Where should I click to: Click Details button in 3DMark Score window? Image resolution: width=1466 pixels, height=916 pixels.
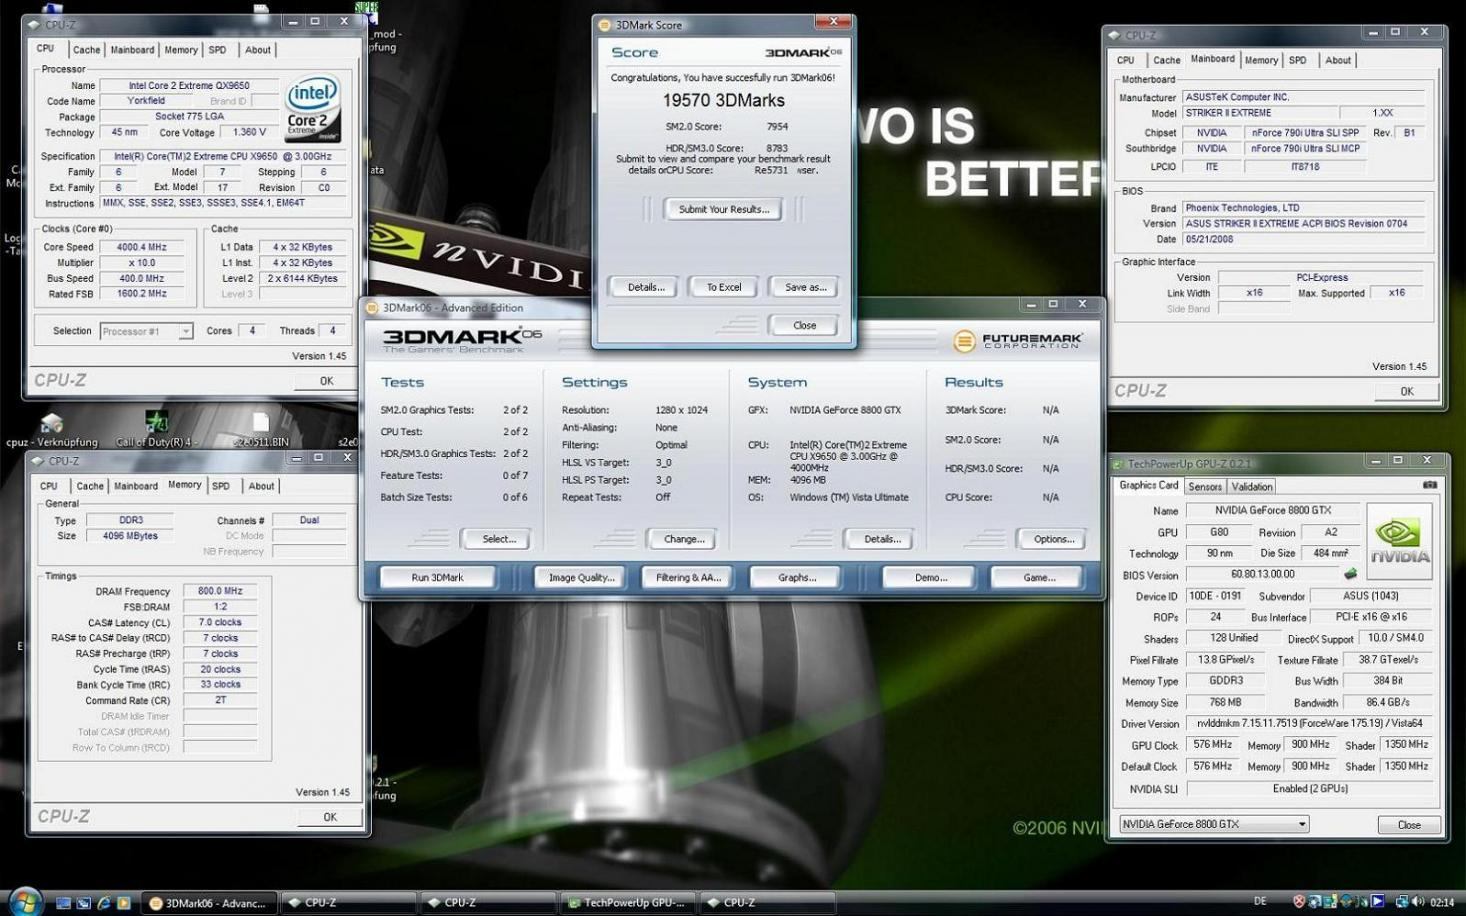[645, 287]
